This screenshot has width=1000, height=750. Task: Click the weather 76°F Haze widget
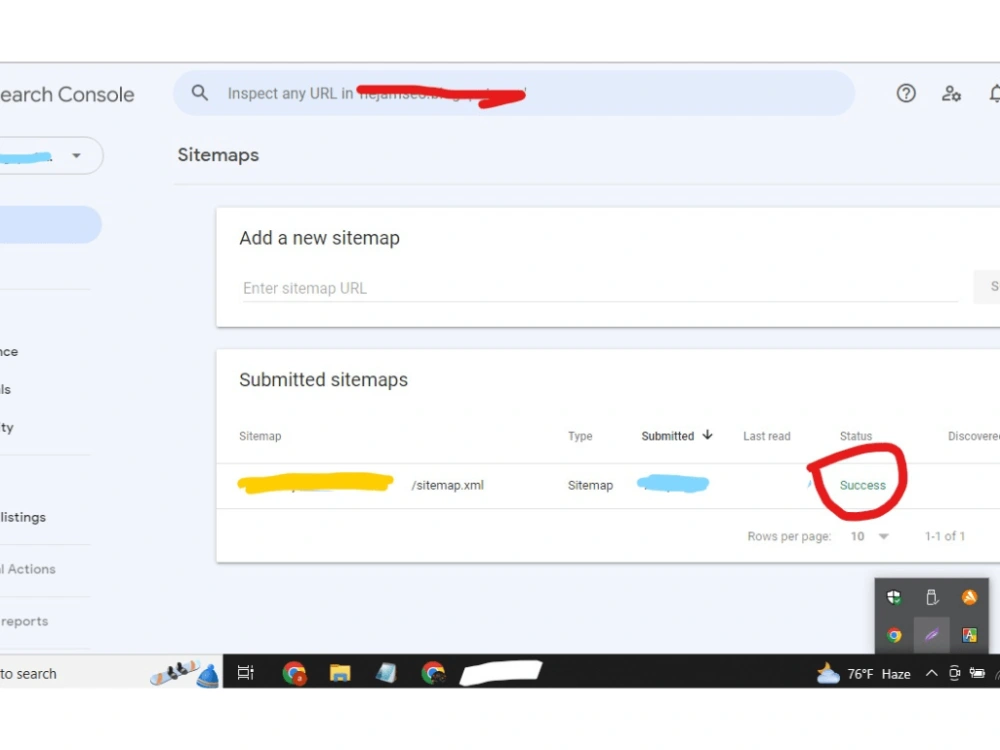(x=864, y=673)
